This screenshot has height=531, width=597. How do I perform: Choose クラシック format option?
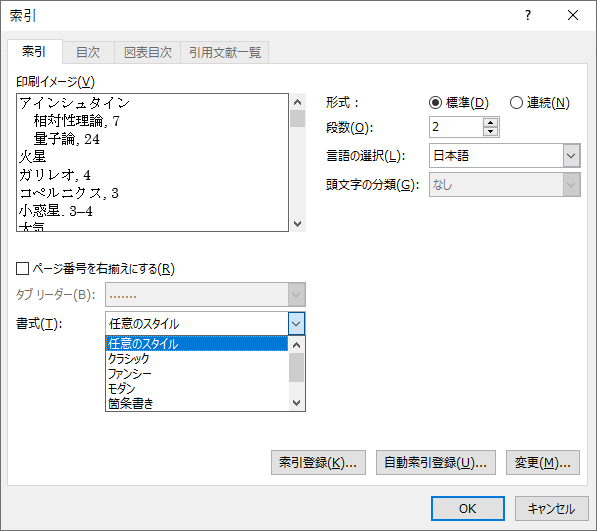(x=197, y=359)
